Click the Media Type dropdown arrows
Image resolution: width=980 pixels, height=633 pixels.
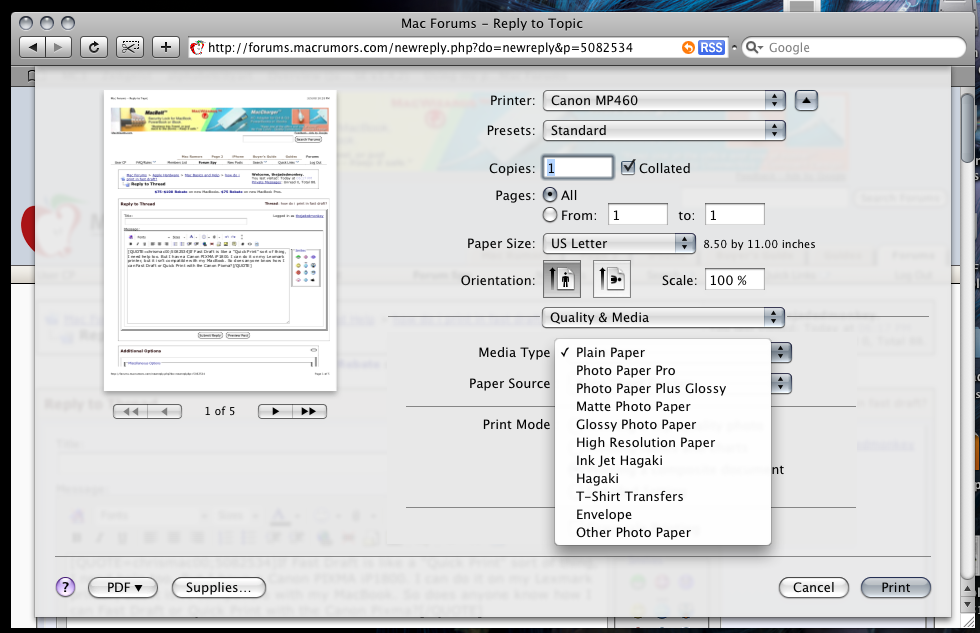point(781,352)
